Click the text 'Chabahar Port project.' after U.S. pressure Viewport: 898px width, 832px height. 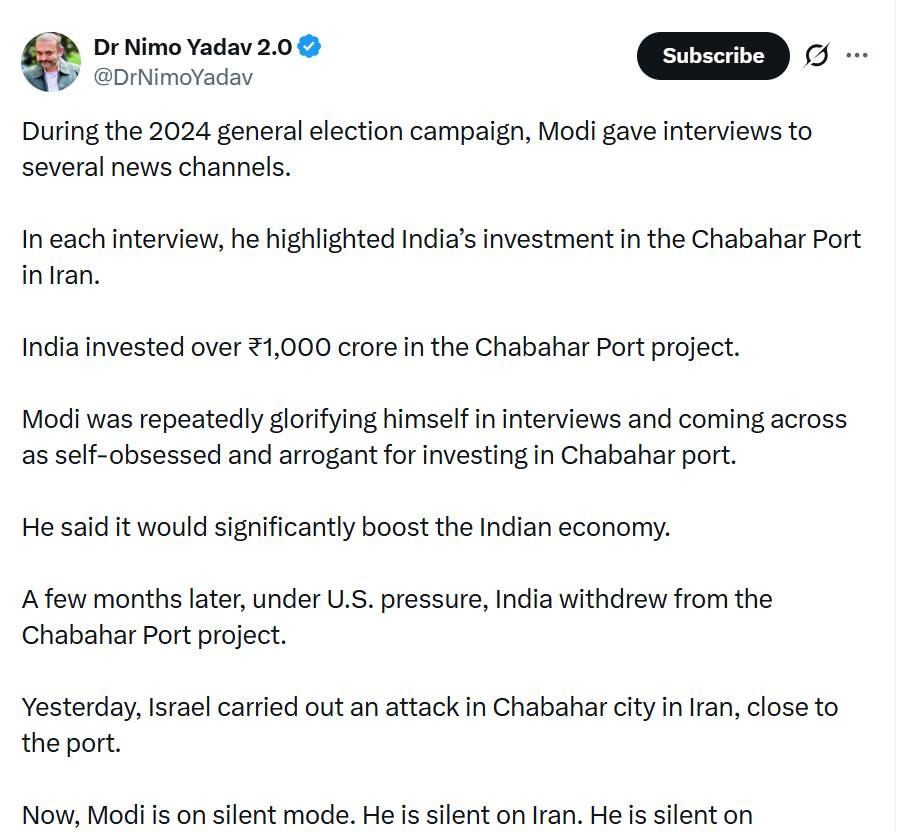coord(153,635)
